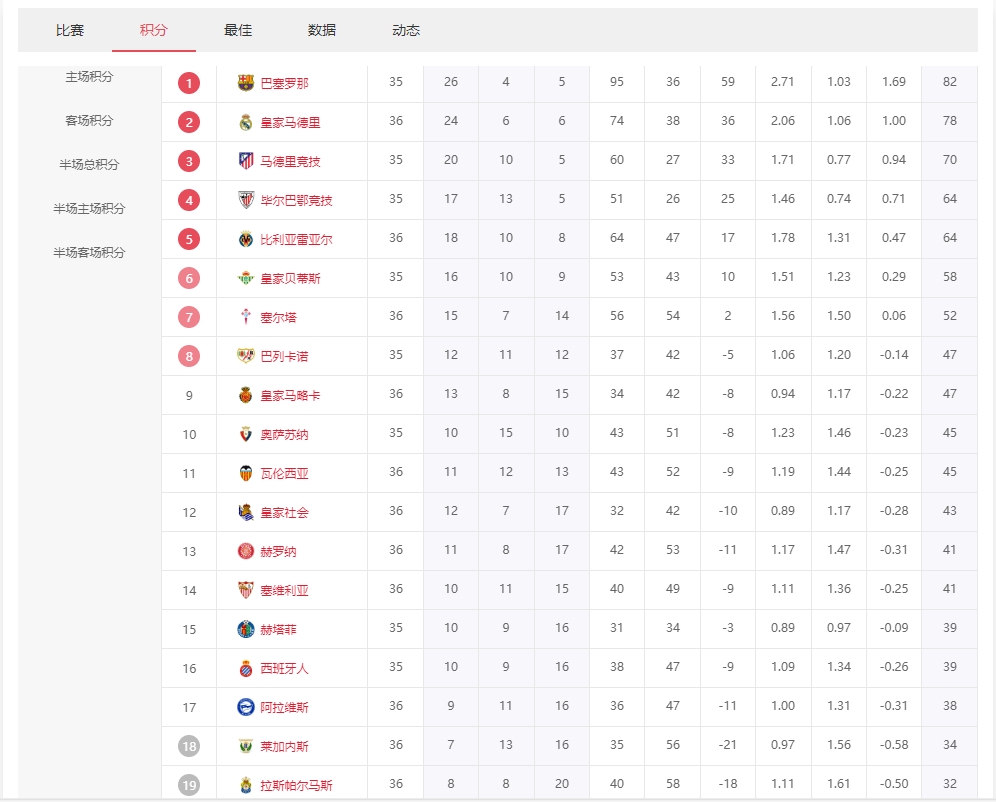The width and height of the screenshot is (996, 802).
Task: Click the Athletic Bilbao crest icon
Action: 246,200
